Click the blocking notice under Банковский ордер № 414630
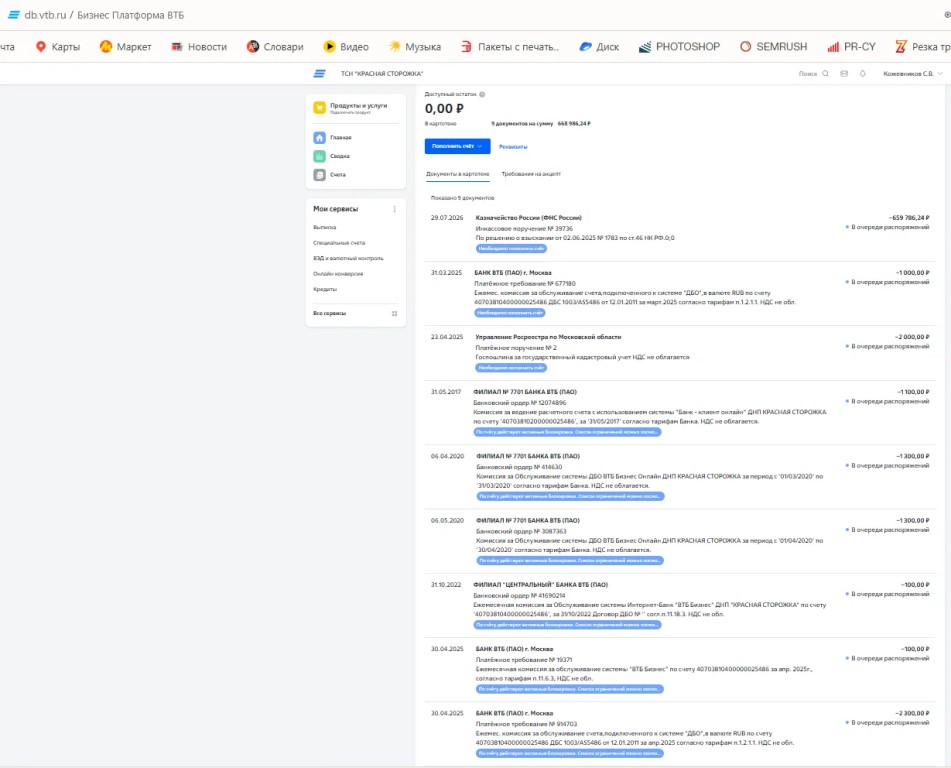951x768 pixels. point(570,496)
